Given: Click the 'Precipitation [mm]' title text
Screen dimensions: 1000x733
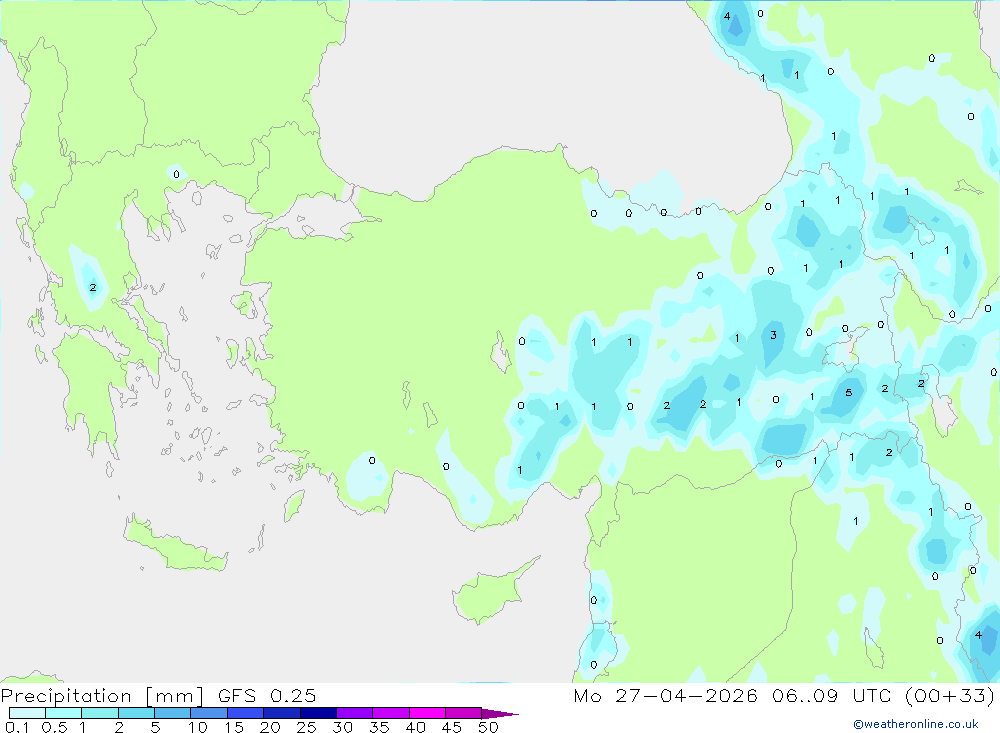Looking at the screenshot, I should coord(102,696).
